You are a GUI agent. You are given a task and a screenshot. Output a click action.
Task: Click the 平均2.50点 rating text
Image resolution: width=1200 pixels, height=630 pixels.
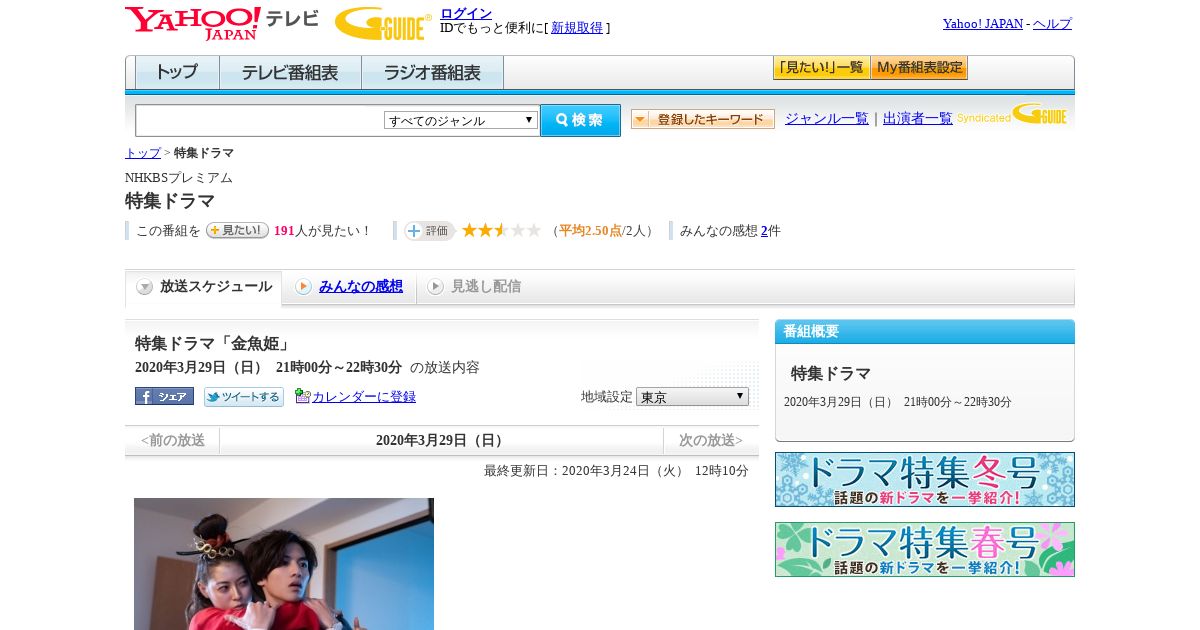(x=590, y=231)
